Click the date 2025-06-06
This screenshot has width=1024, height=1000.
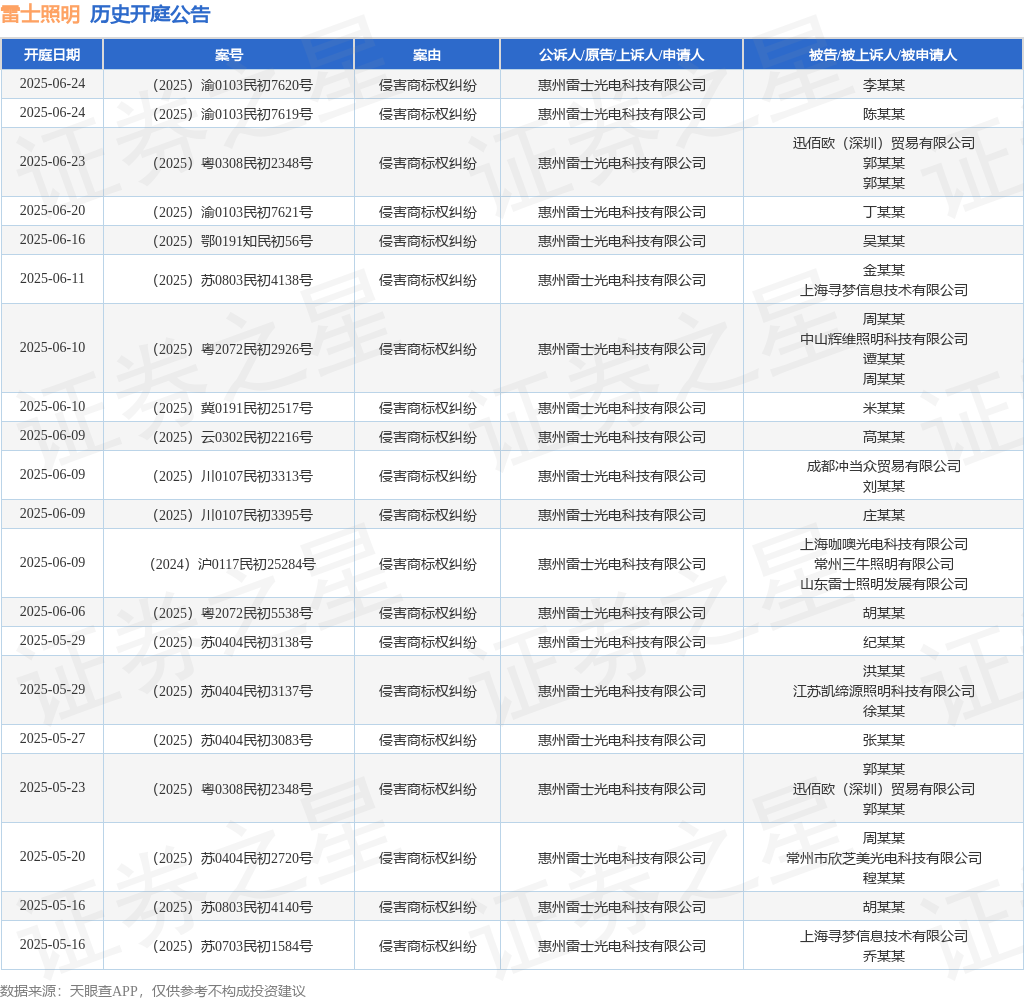click(x=52, y=611)
